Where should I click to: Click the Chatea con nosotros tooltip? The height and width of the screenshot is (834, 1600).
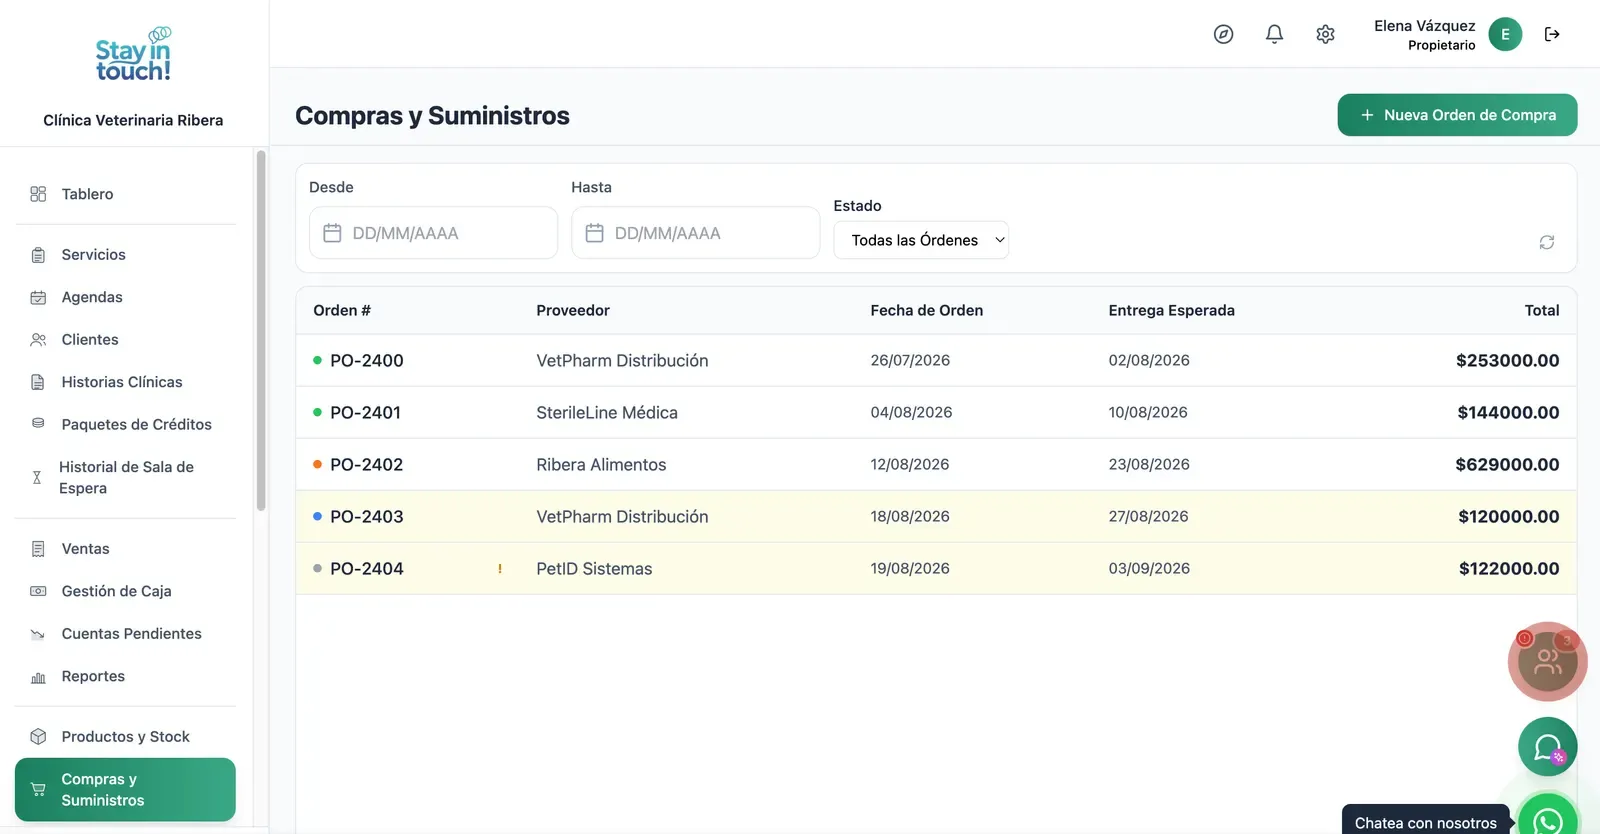coord(1425,822)
